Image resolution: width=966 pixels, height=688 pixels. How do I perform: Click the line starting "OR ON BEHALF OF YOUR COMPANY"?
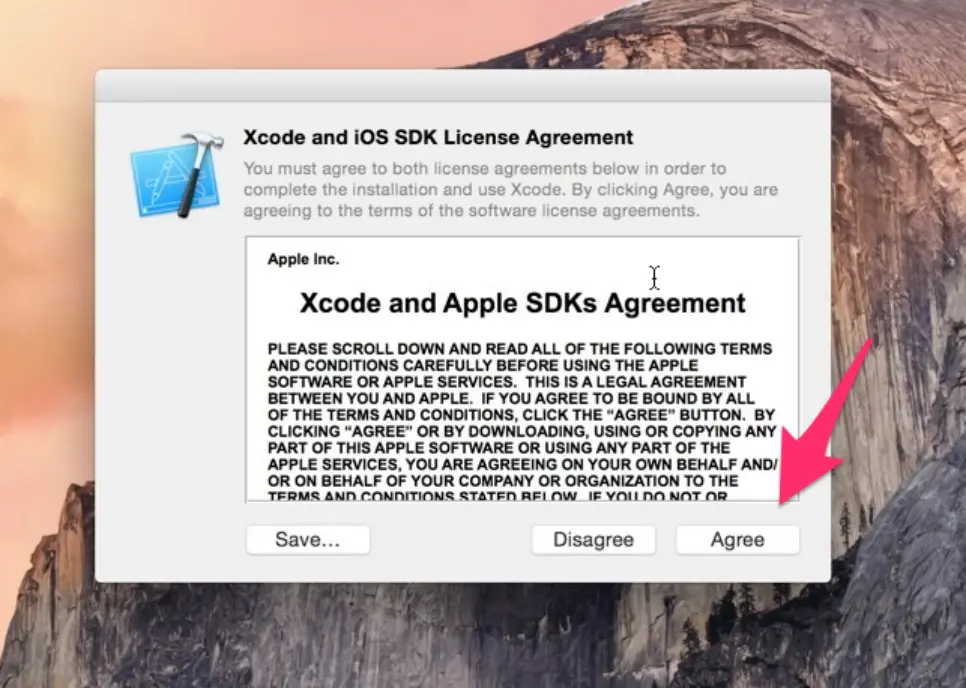[503, 481]
